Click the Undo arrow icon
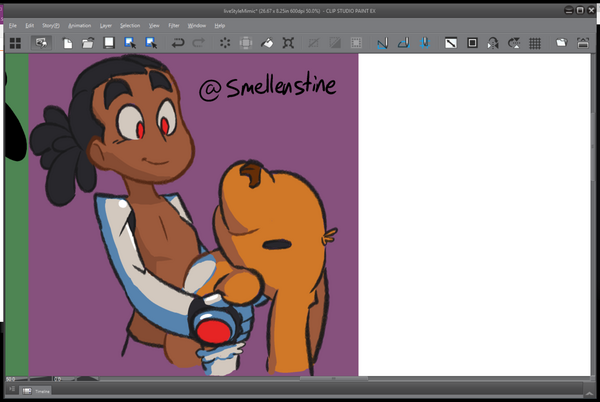This screenshot has height=402, width=600. coord(178,43)
